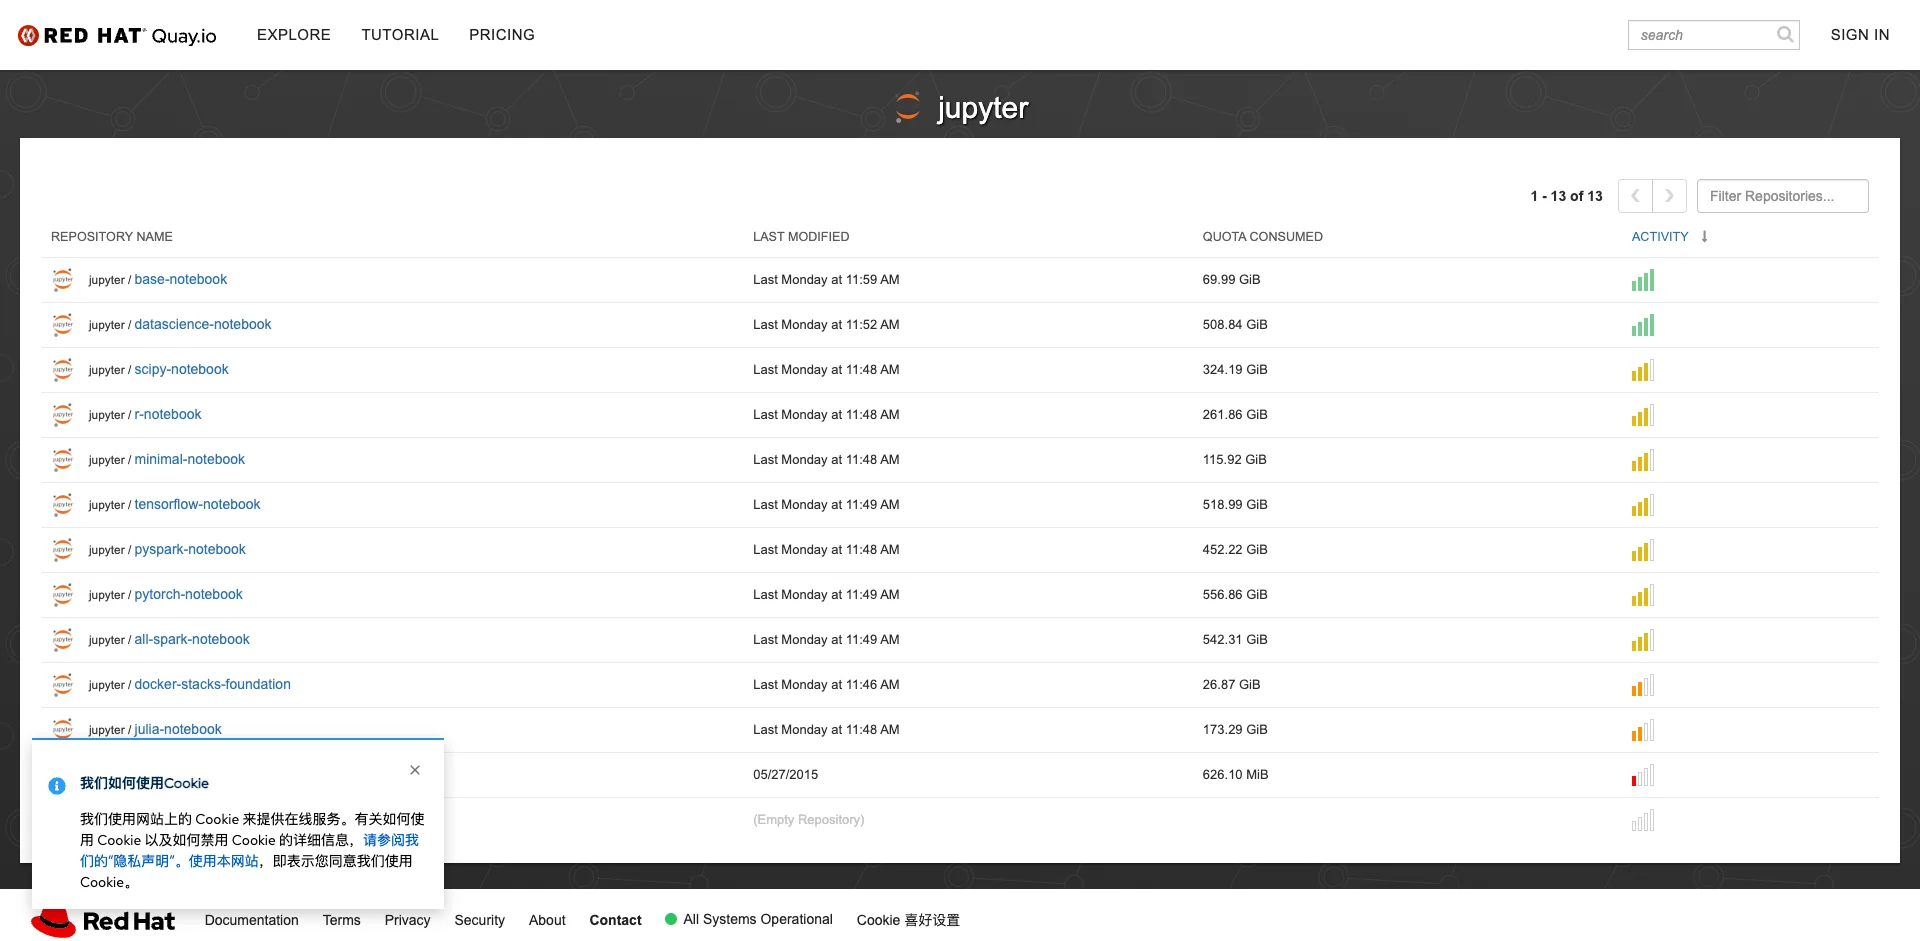Image resolution: width=1920 pixels, height=941 pixels.
Task: Open pytorch-notebook repository link
Action: point(189,595)
